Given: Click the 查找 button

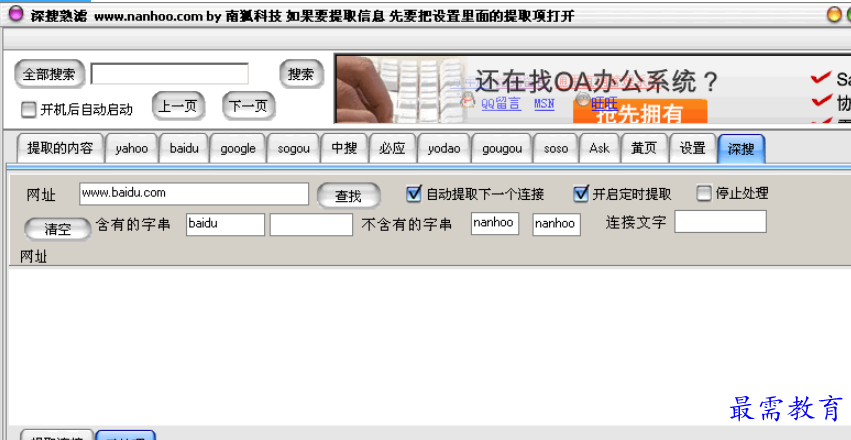Looking at the screenshot, I should click(348, 196).
